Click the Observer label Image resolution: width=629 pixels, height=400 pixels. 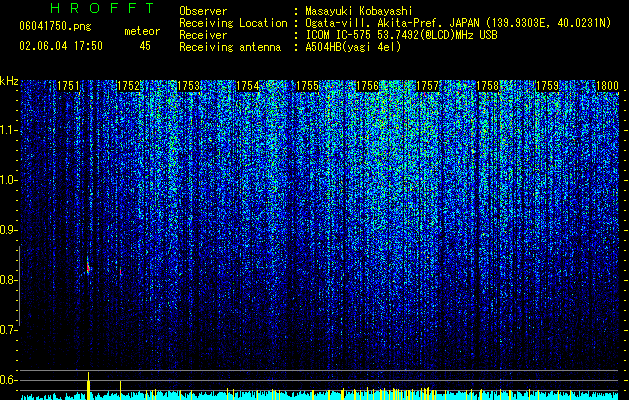click(x=203, y=11)
